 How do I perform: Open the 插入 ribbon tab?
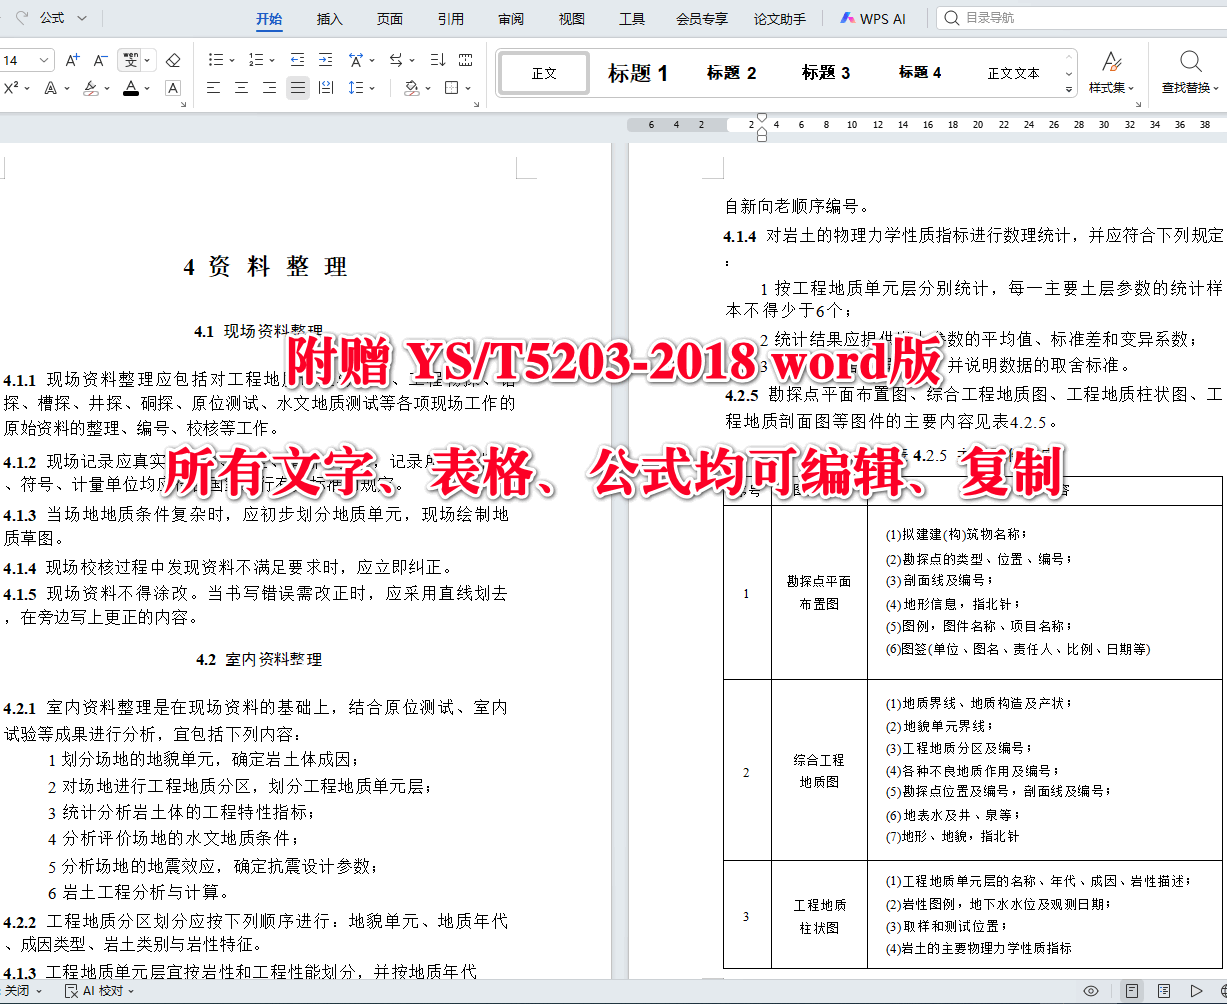(x=329, y=19)
